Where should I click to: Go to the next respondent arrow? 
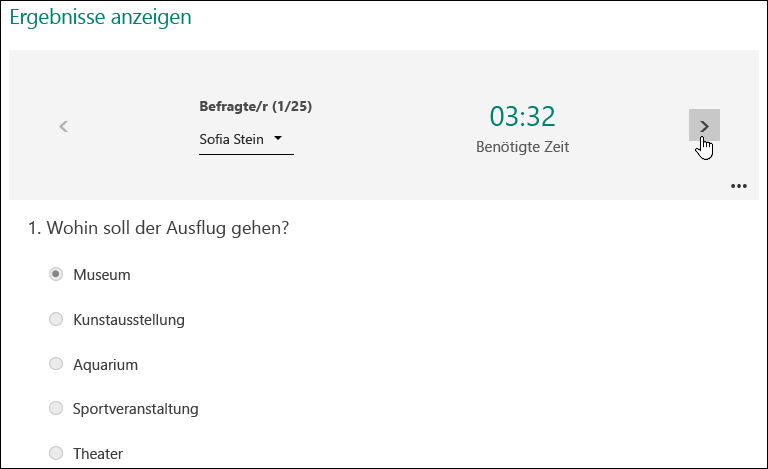tap(704, 125)
